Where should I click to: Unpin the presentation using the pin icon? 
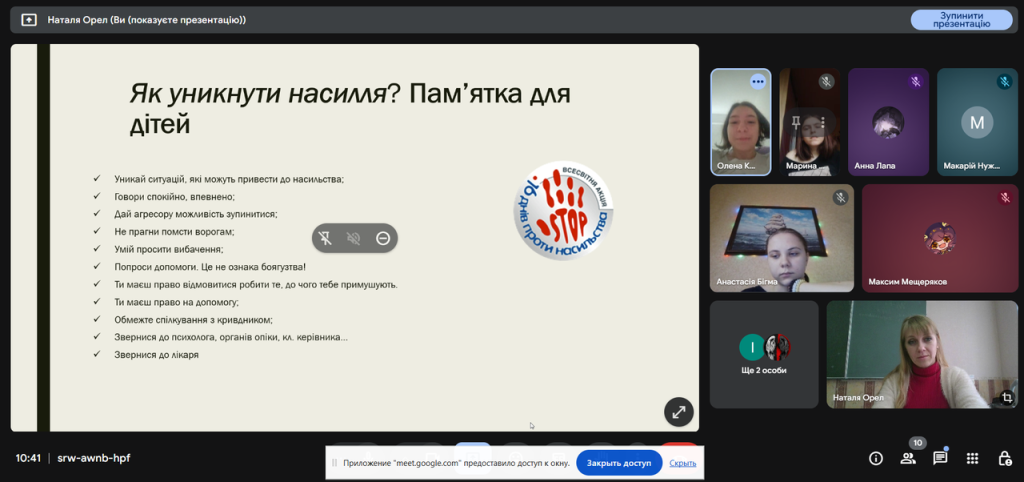(x=325, y=238)
